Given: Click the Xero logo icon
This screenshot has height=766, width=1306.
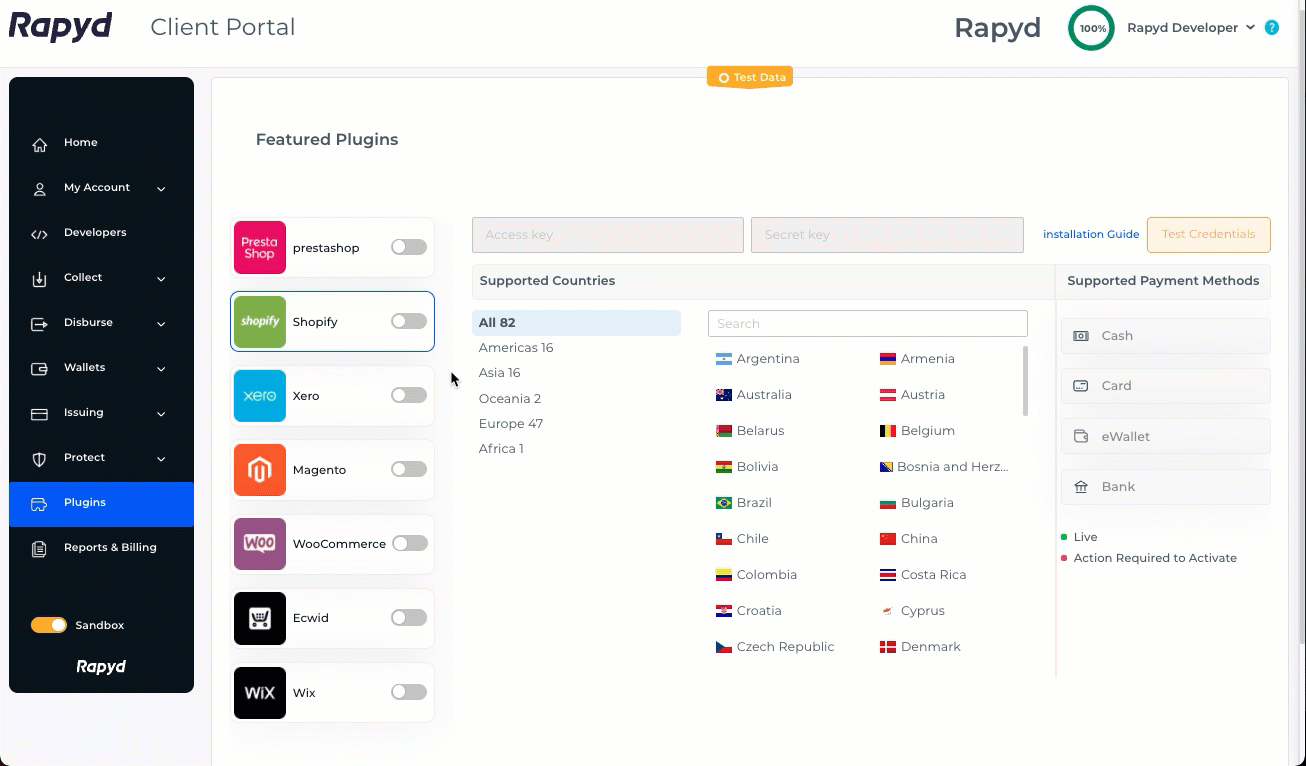Looking at the screenshot, I should point(260,395).
